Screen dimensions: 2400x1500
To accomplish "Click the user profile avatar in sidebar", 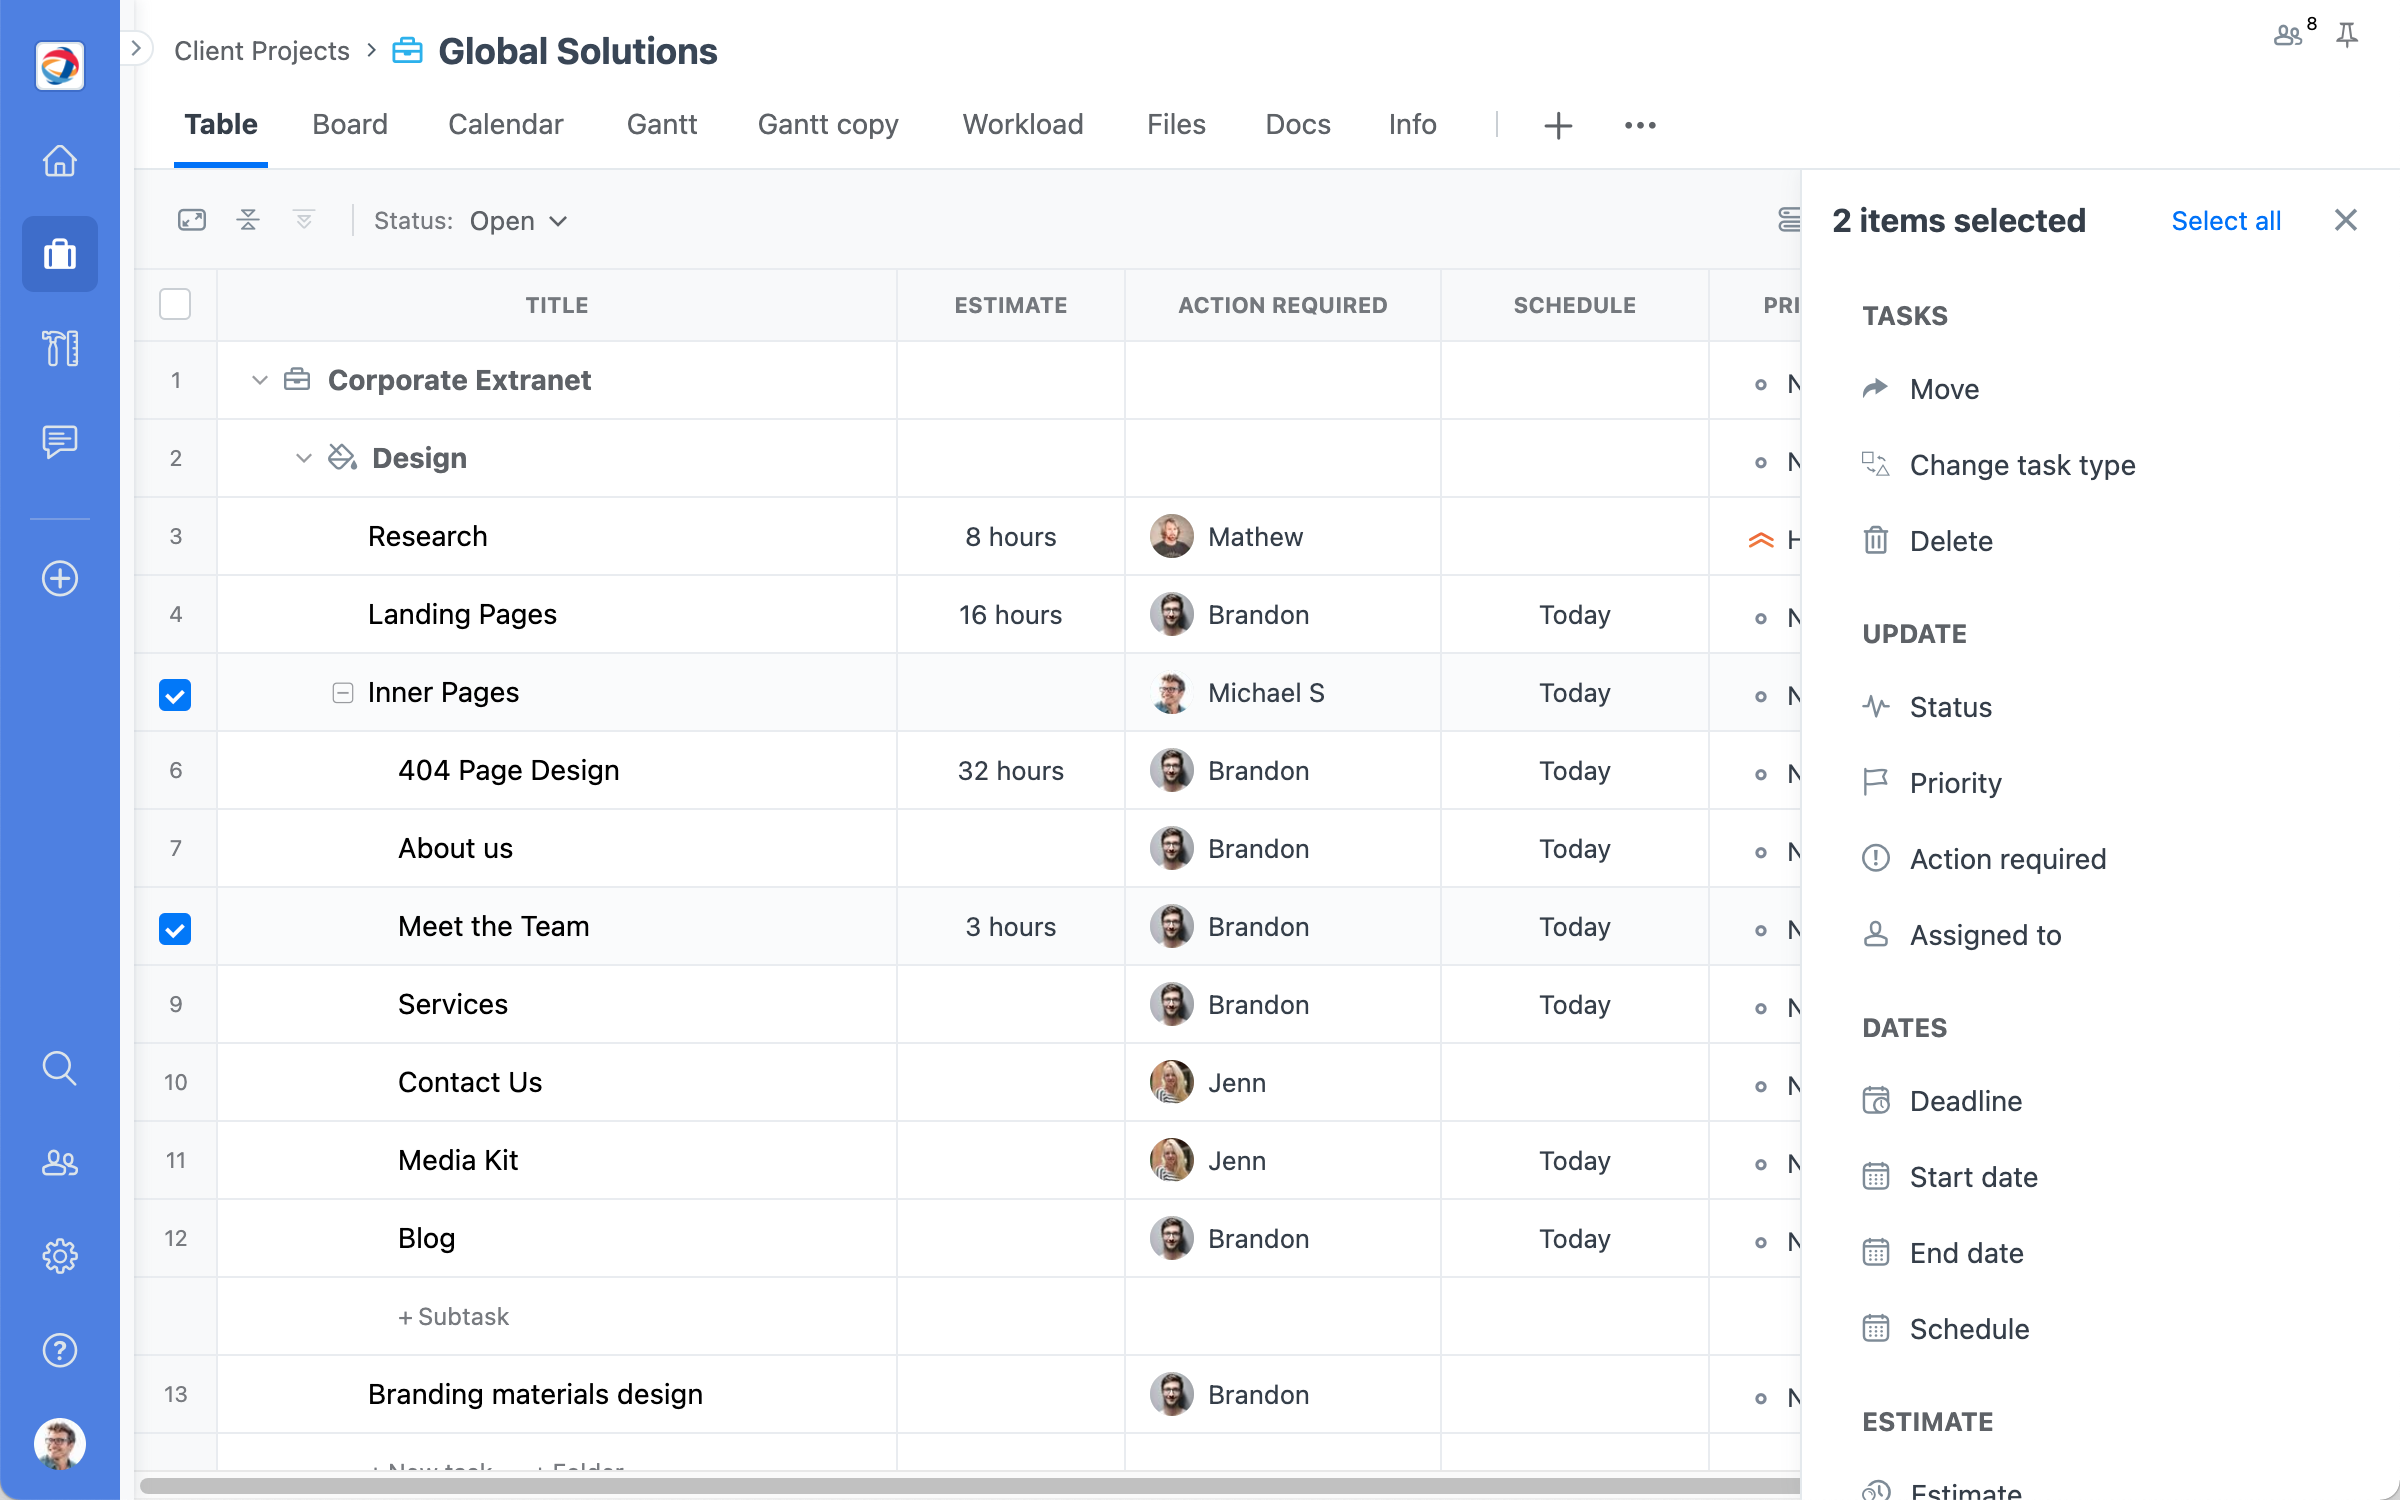I will pyautogui.click(x=60, y=1444).
